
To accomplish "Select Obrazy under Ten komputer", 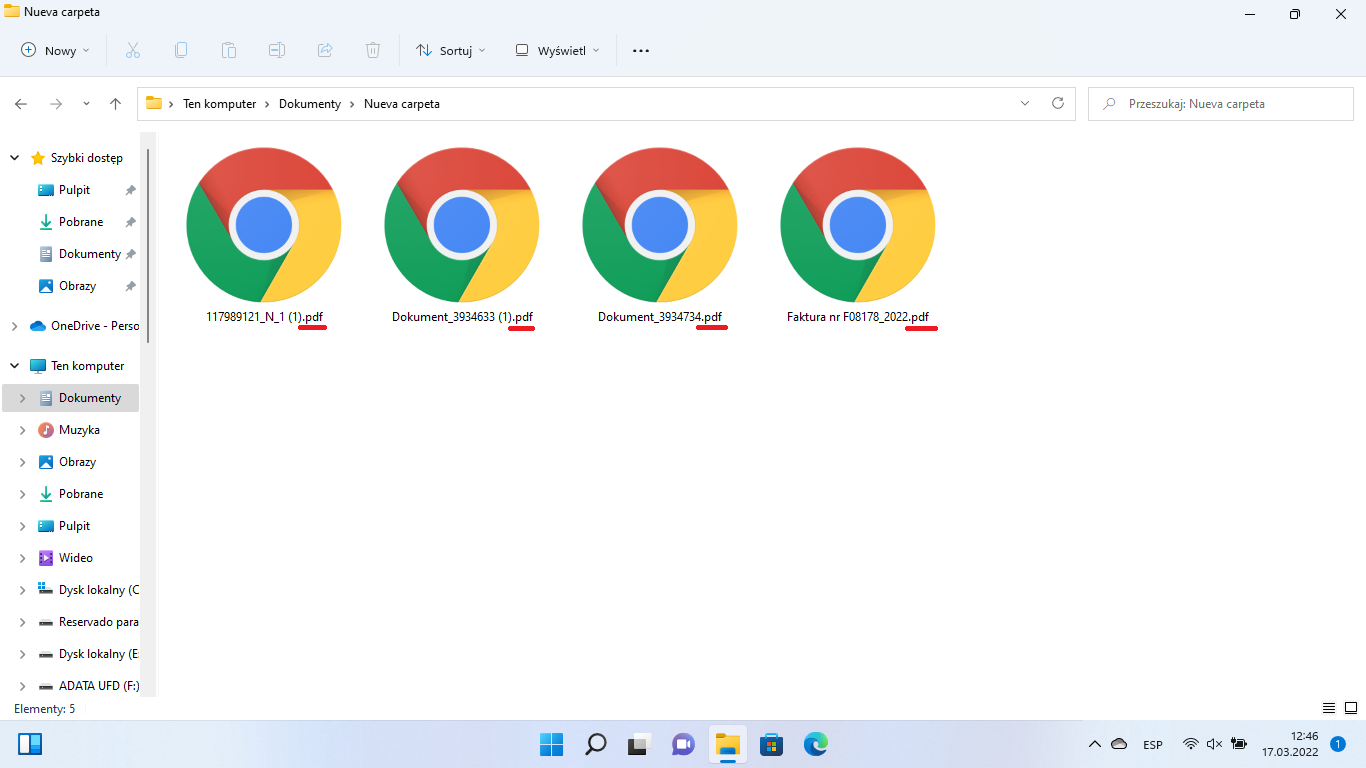I will pyautogui.click(x=77, y=462).
